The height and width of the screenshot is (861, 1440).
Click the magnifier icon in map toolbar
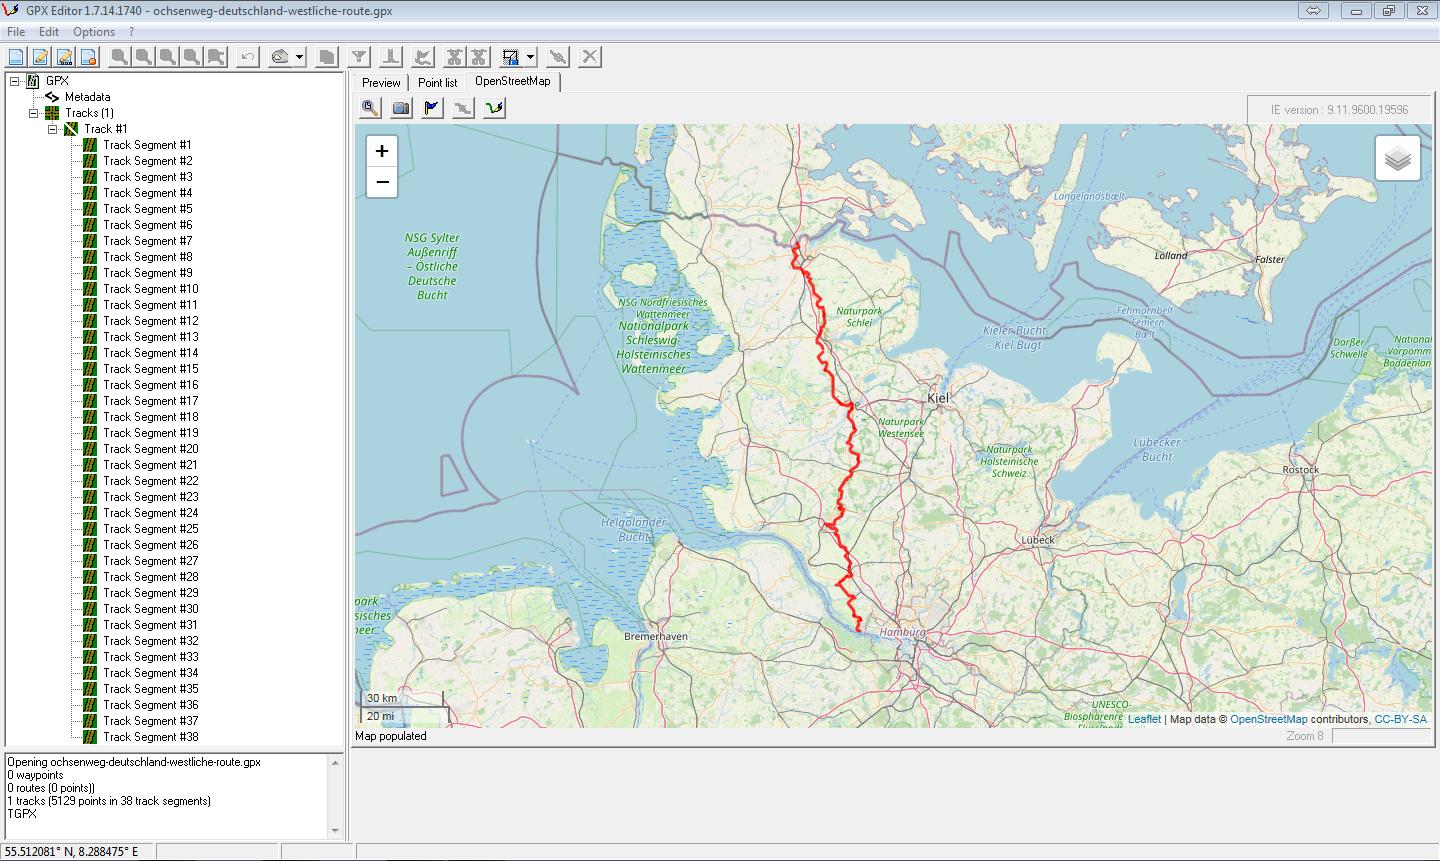point(370,108)
